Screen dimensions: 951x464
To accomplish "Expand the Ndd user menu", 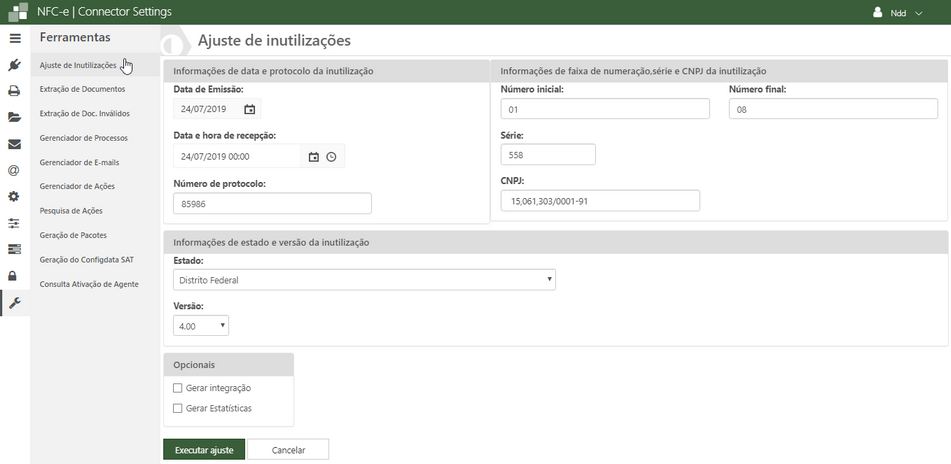I will coord(898,13).
